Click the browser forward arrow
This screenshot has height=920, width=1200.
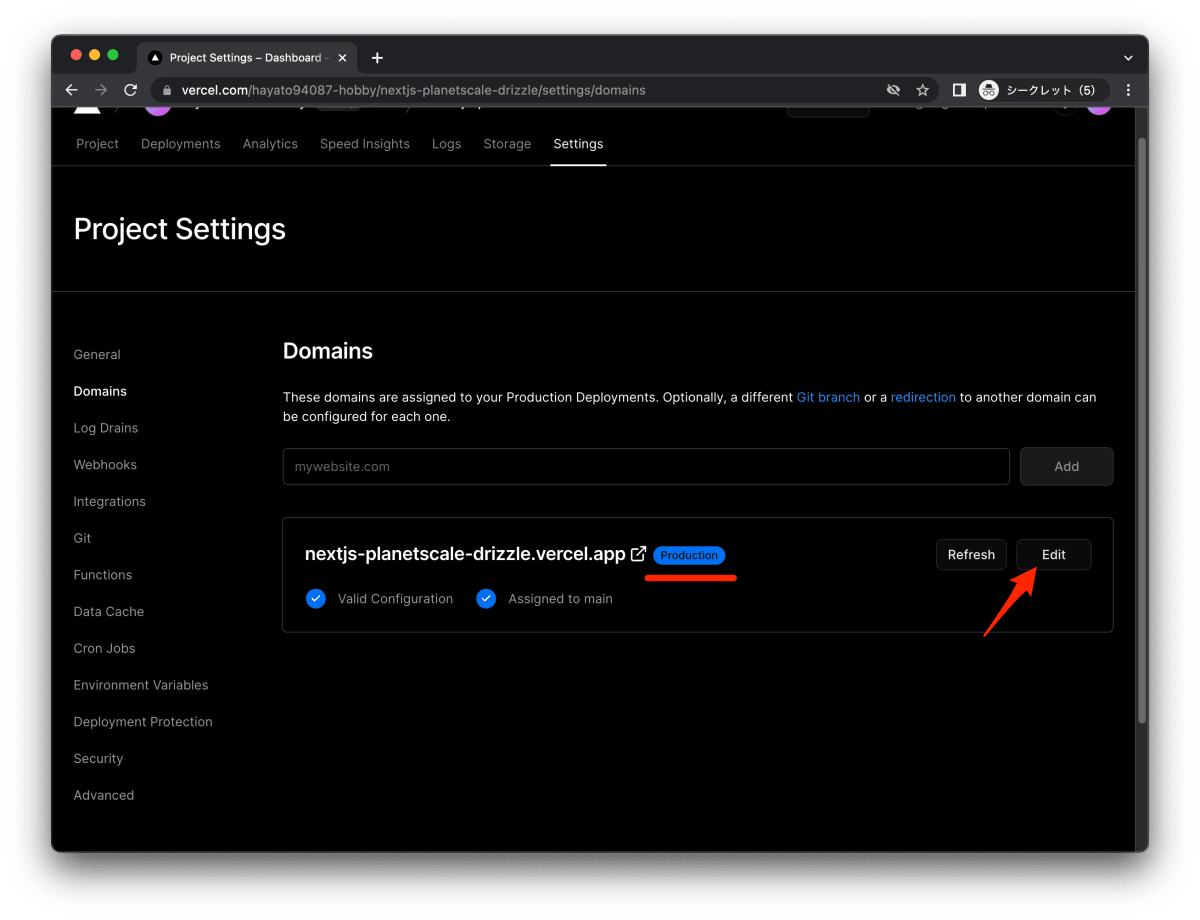click(101, 90)
